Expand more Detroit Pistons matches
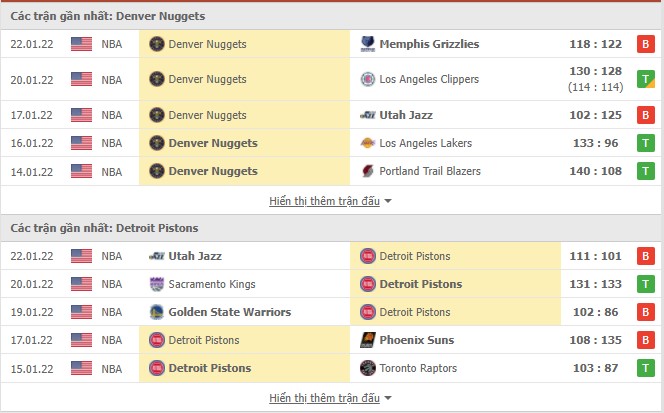The height and width of the screenshot is (413, 664). click(330, 398)
